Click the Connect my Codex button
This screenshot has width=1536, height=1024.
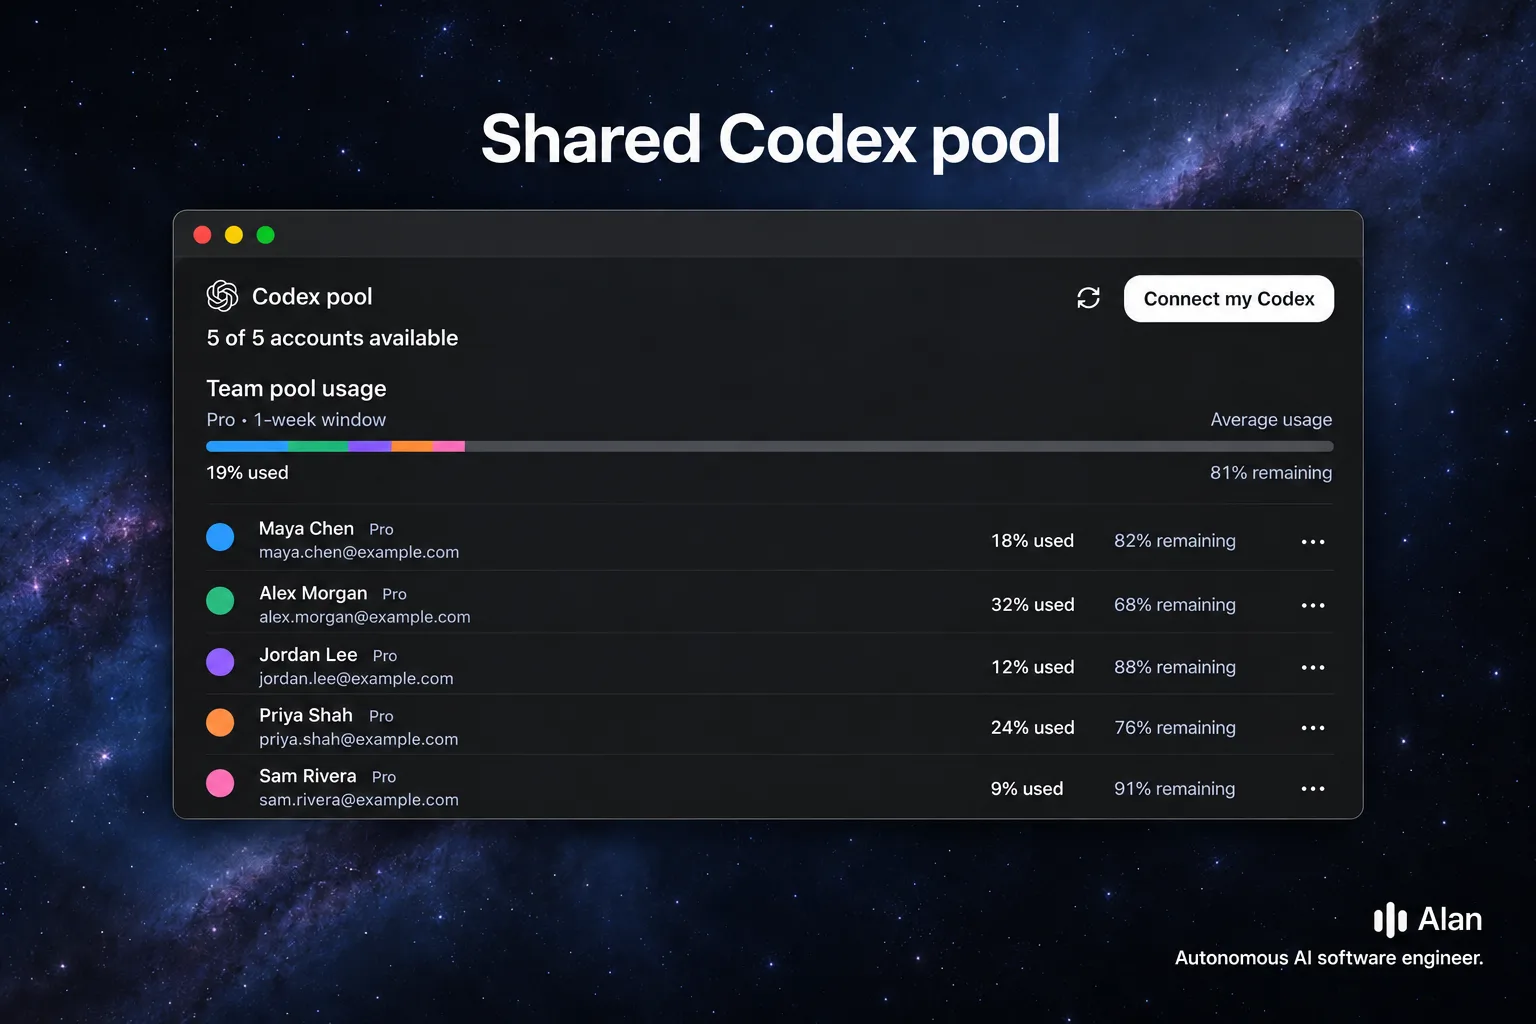click(1229, 299)
